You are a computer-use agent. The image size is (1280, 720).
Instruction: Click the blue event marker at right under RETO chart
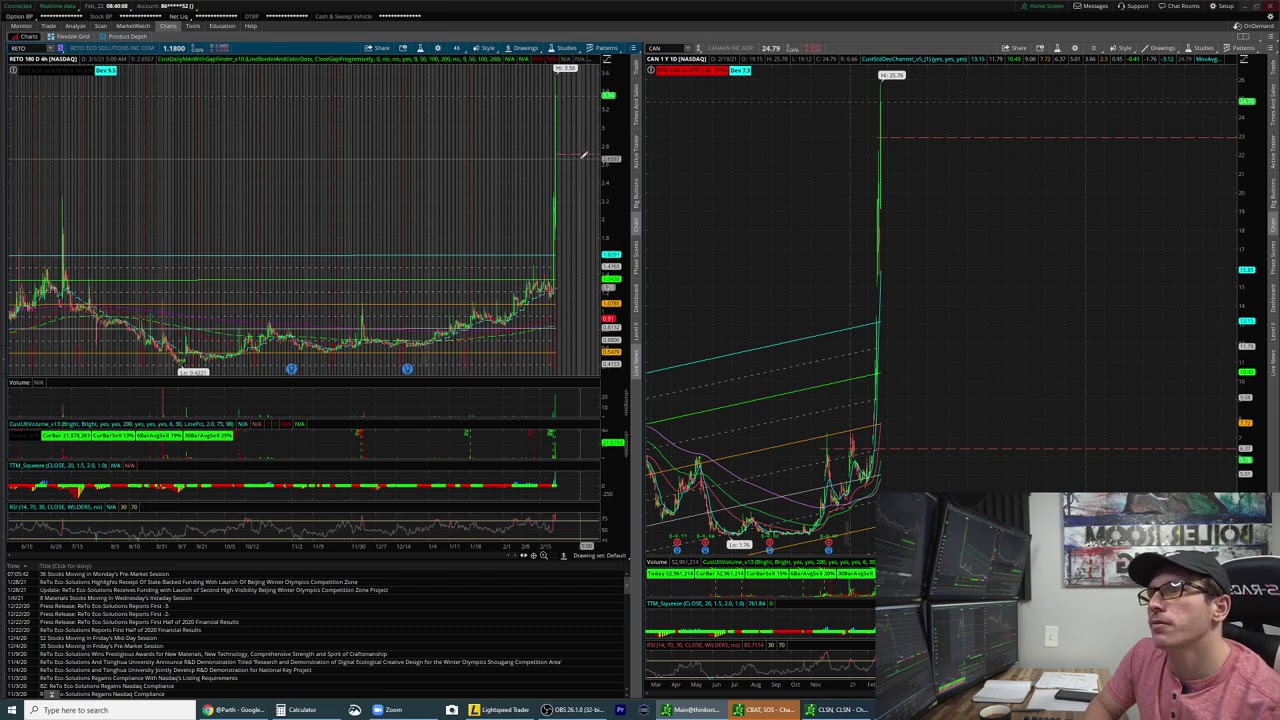point(407,369)
